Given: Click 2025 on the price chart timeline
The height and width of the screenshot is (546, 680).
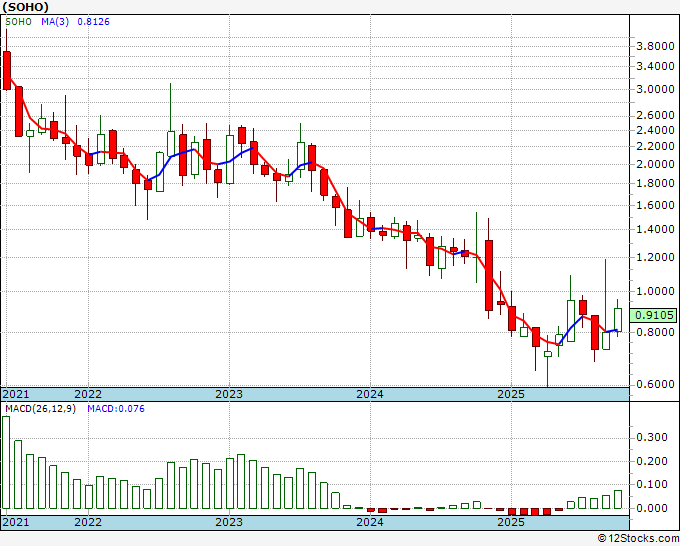Looking at the screenshot, I should pyautogui.click(x=511, y=394).
